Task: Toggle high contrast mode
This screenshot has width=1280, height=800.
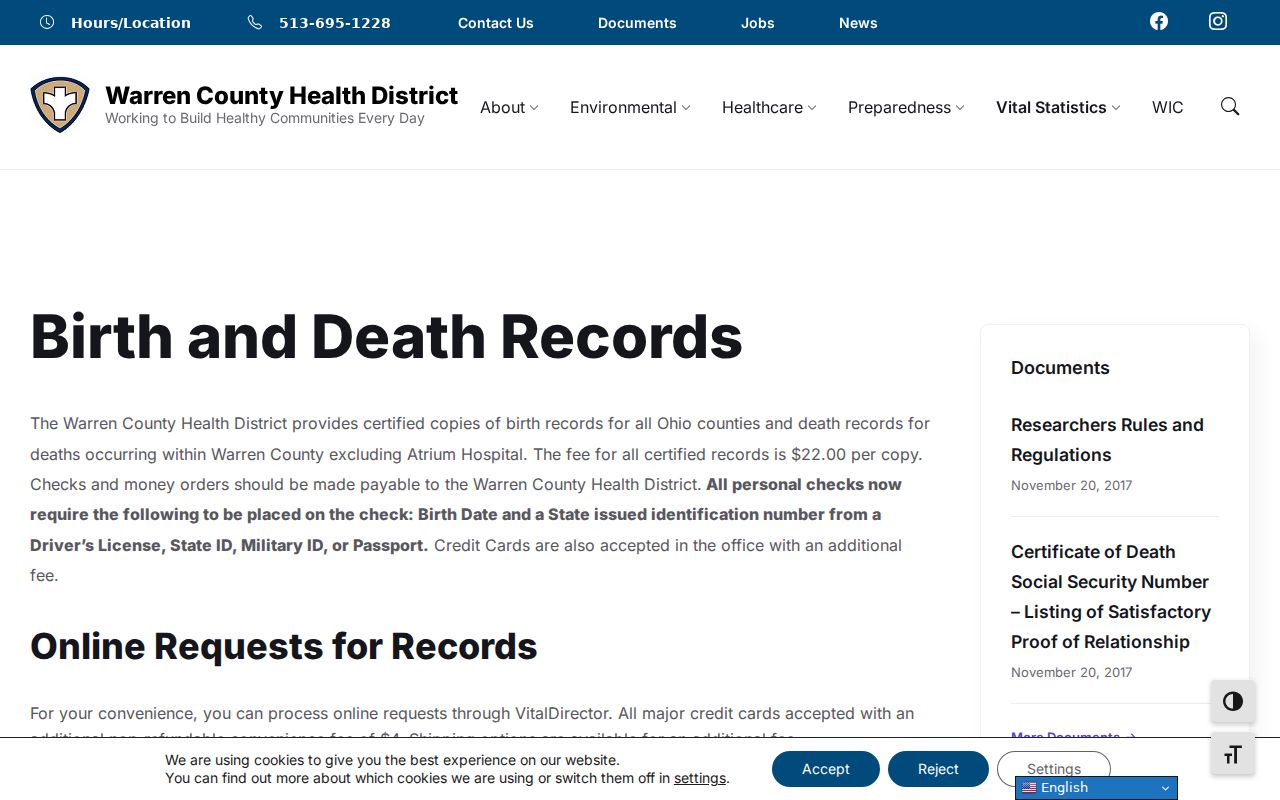Action: (1233, 701)
